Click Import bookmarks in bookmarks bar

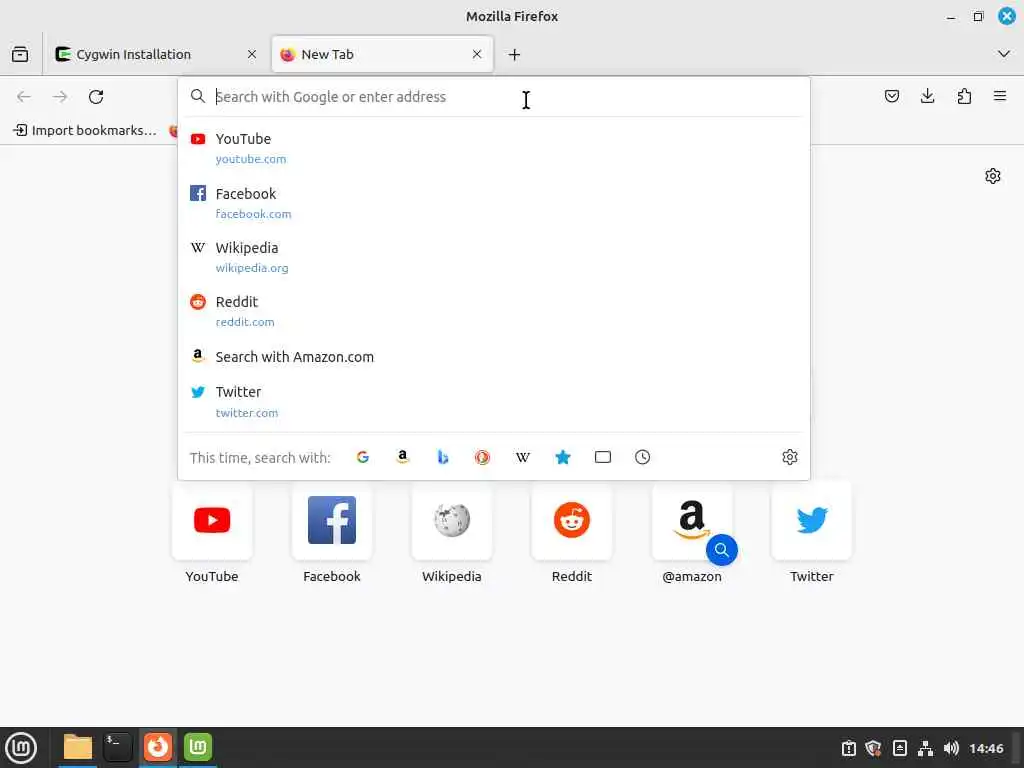point(86,131)
